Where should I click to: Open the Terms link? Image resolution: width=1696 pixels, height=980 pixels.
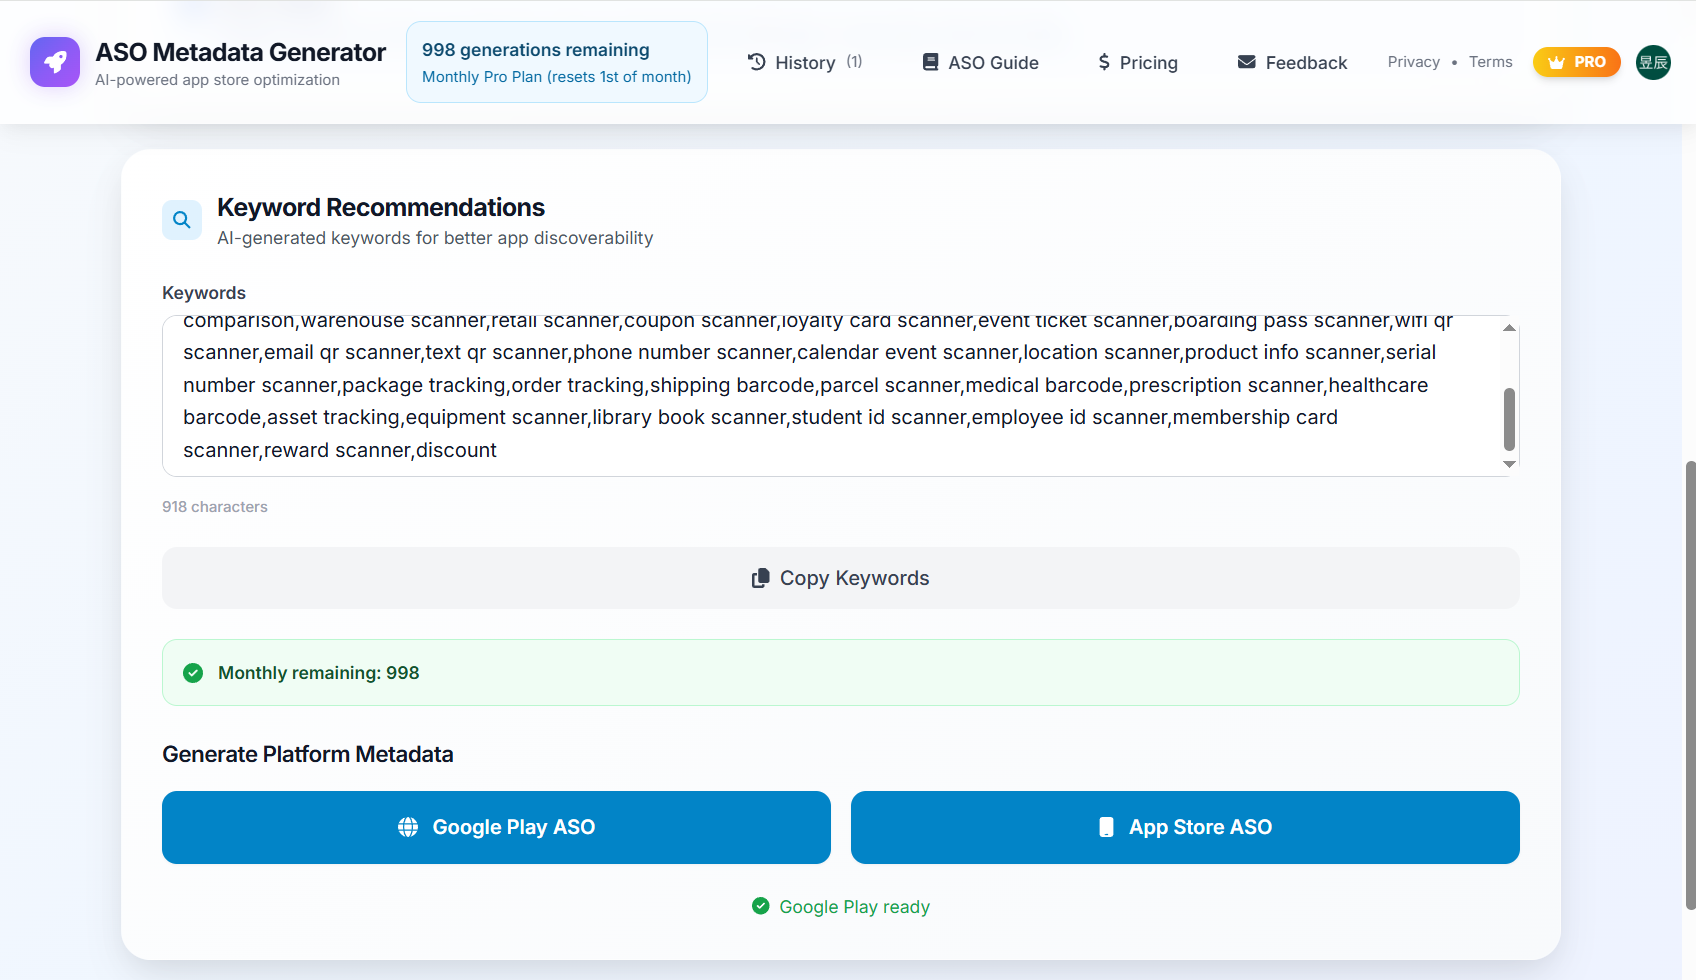[1490, 62]
